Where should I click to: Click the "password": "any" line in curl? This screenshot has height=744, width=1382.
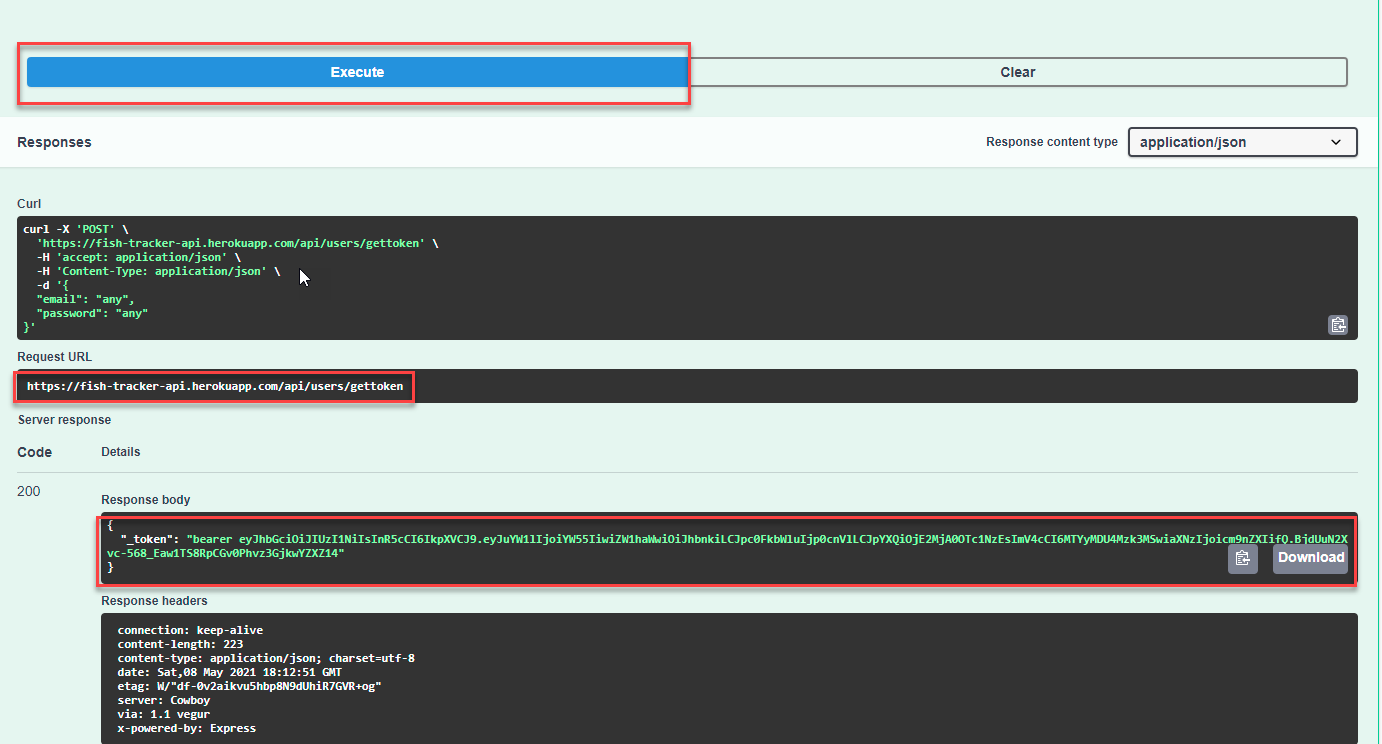coord(92,313)
